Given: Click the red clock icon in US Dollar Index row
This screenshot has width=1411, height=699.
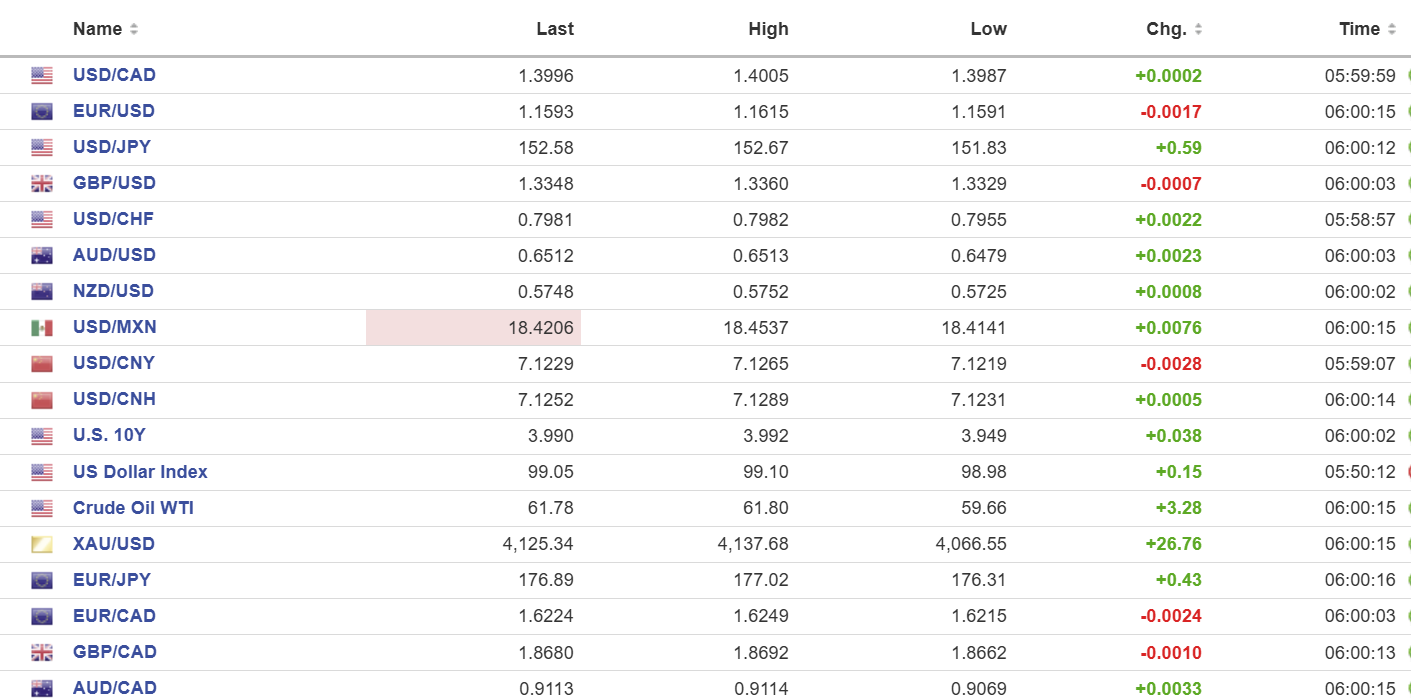Looking at the screenshot, I should (x=1407, y=472).
